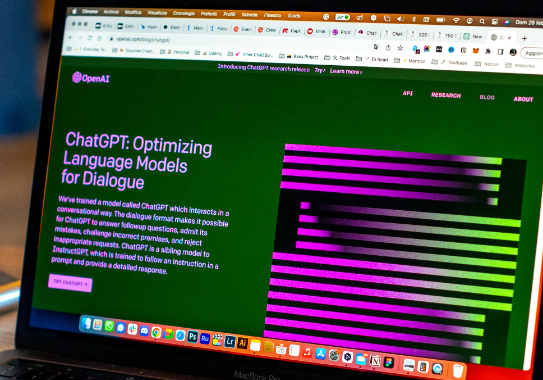Bookmark this page with the star icon

pyautogui.click(x=400, y=48)
